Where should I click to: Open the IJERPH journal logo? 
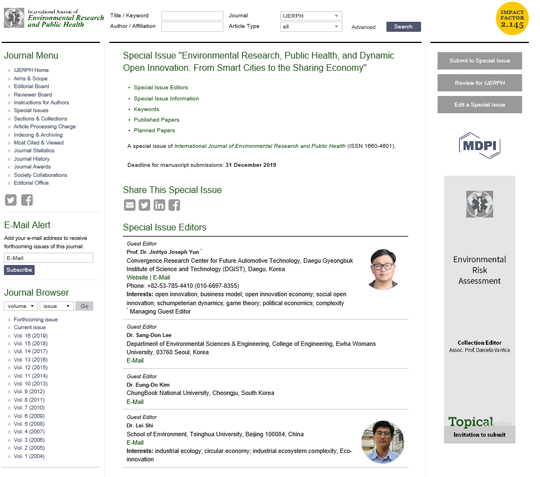click(54, 18)
